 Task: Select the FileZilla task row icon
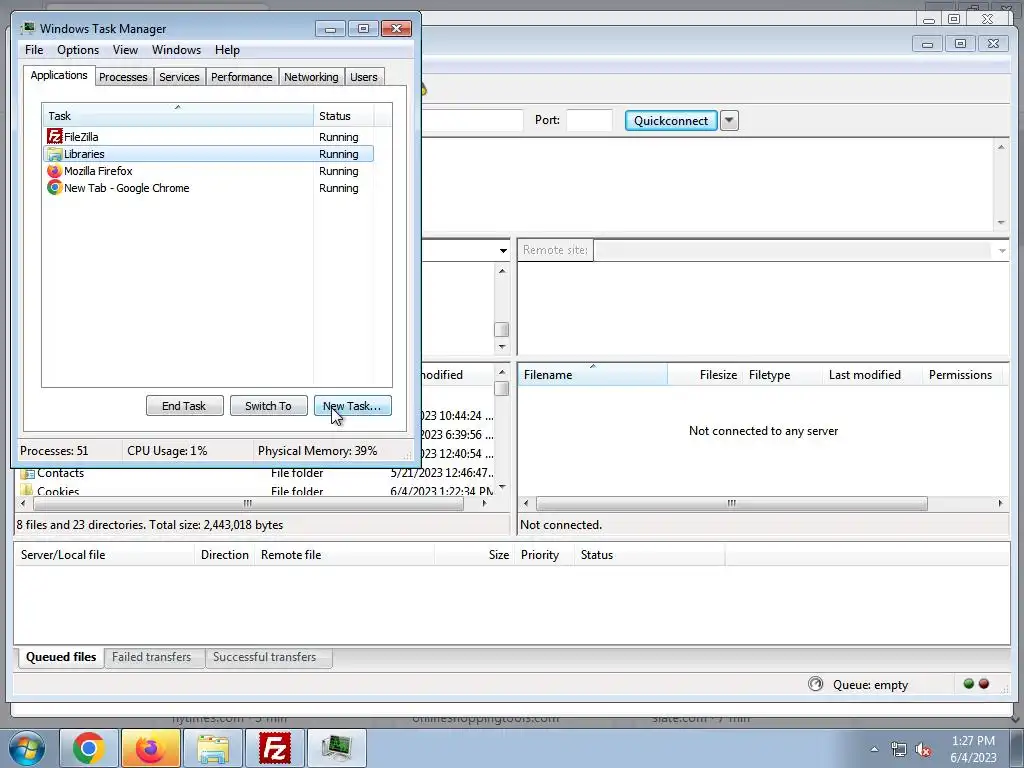click(x=54, y=136)
